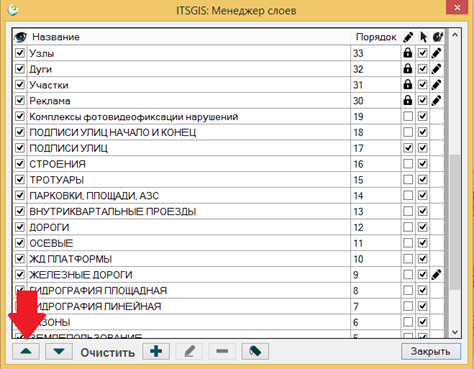Click order value 19 in the list
This screenshot has width=474, height=369.
coord(358,117)
